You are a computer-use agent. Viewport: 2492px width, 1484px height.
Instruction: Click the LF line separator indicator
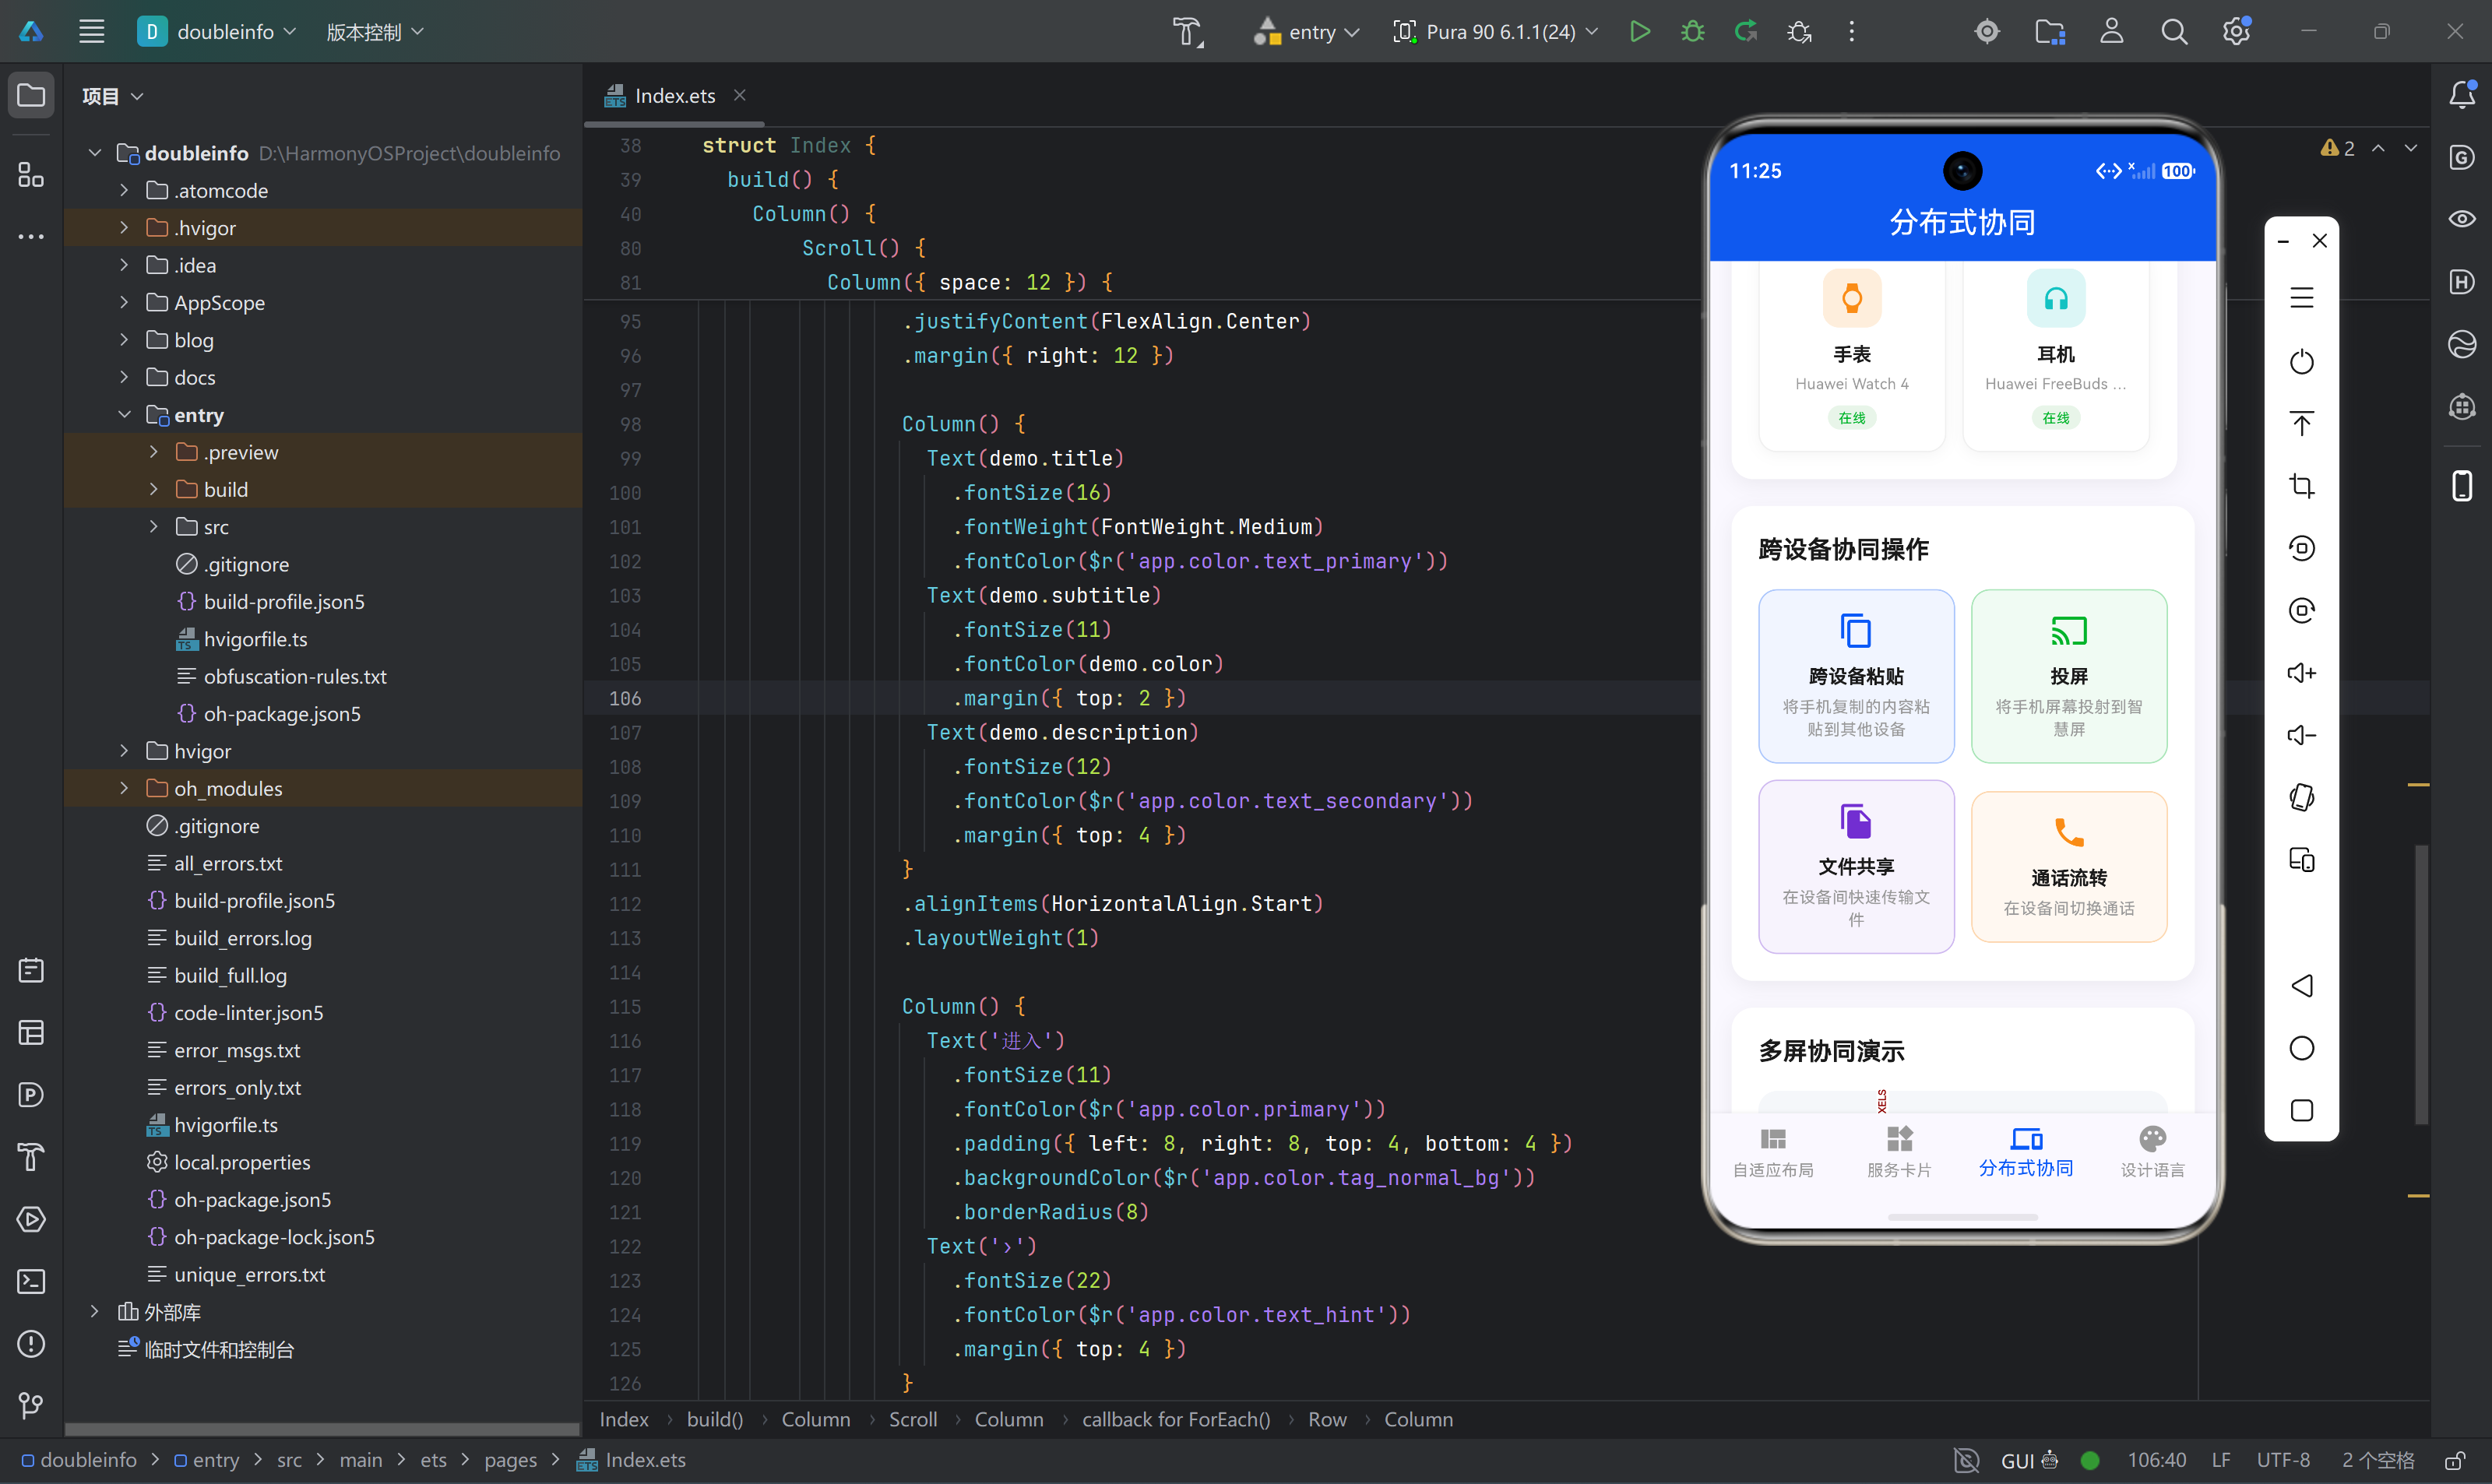tap(2220, 1460)
